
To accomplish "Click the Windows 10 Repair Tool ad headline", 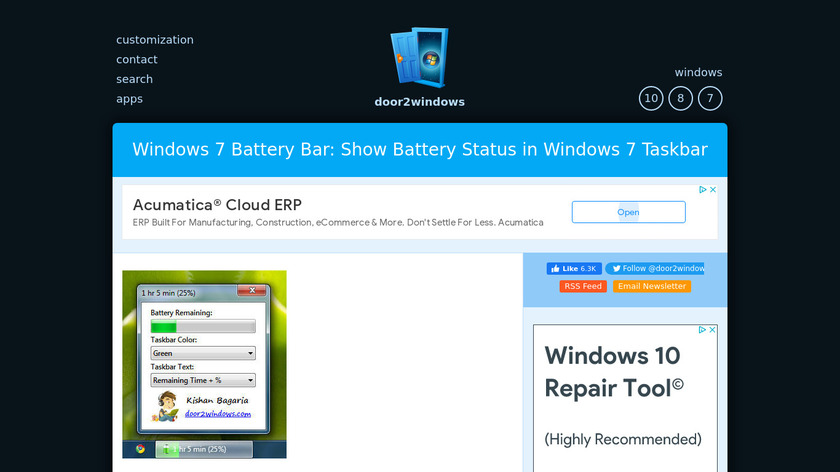I will pos(614,372).
